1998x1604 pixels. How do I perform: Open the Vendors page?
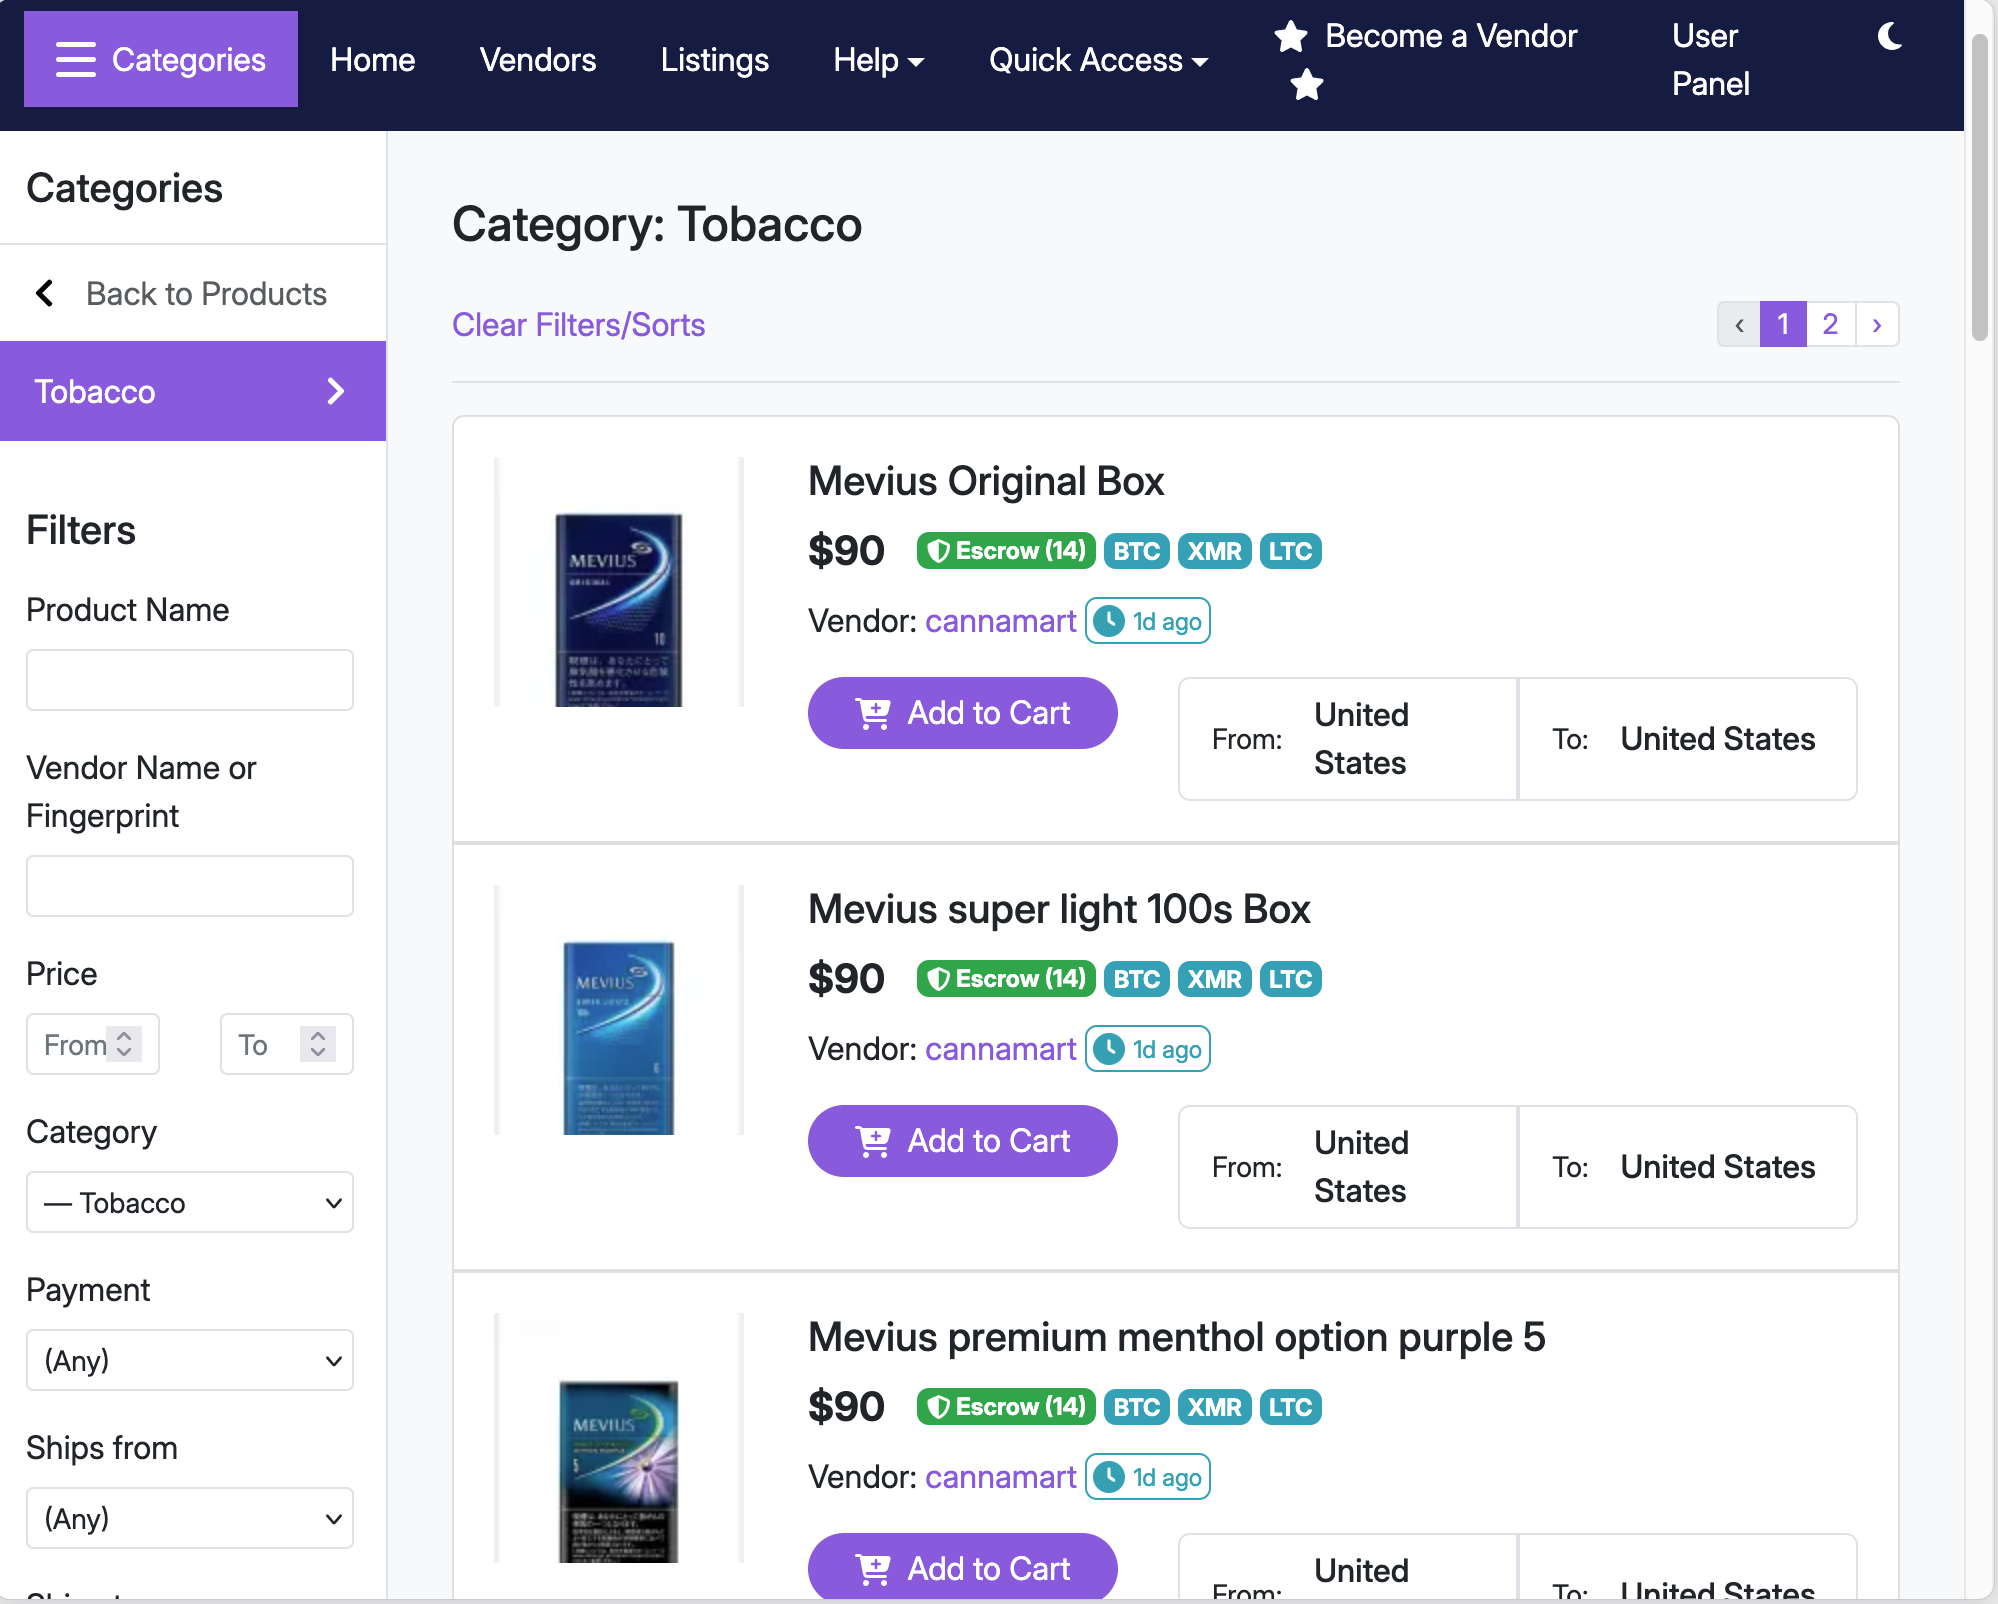538,60
